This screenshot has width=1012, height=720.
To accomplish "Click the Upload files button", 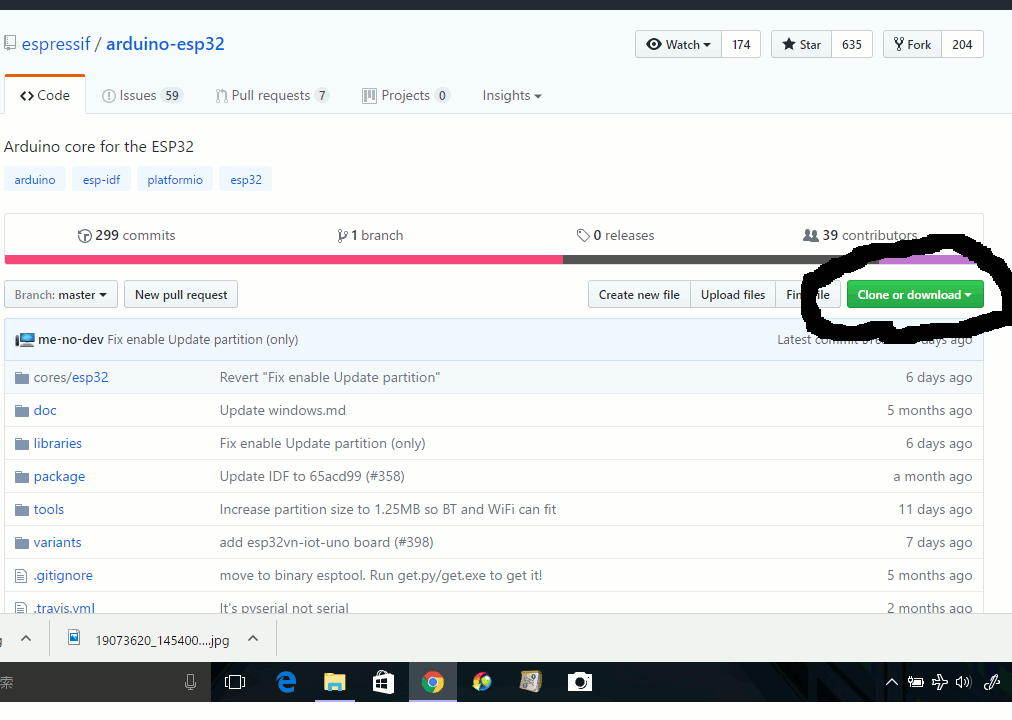I will click(733, 294).
